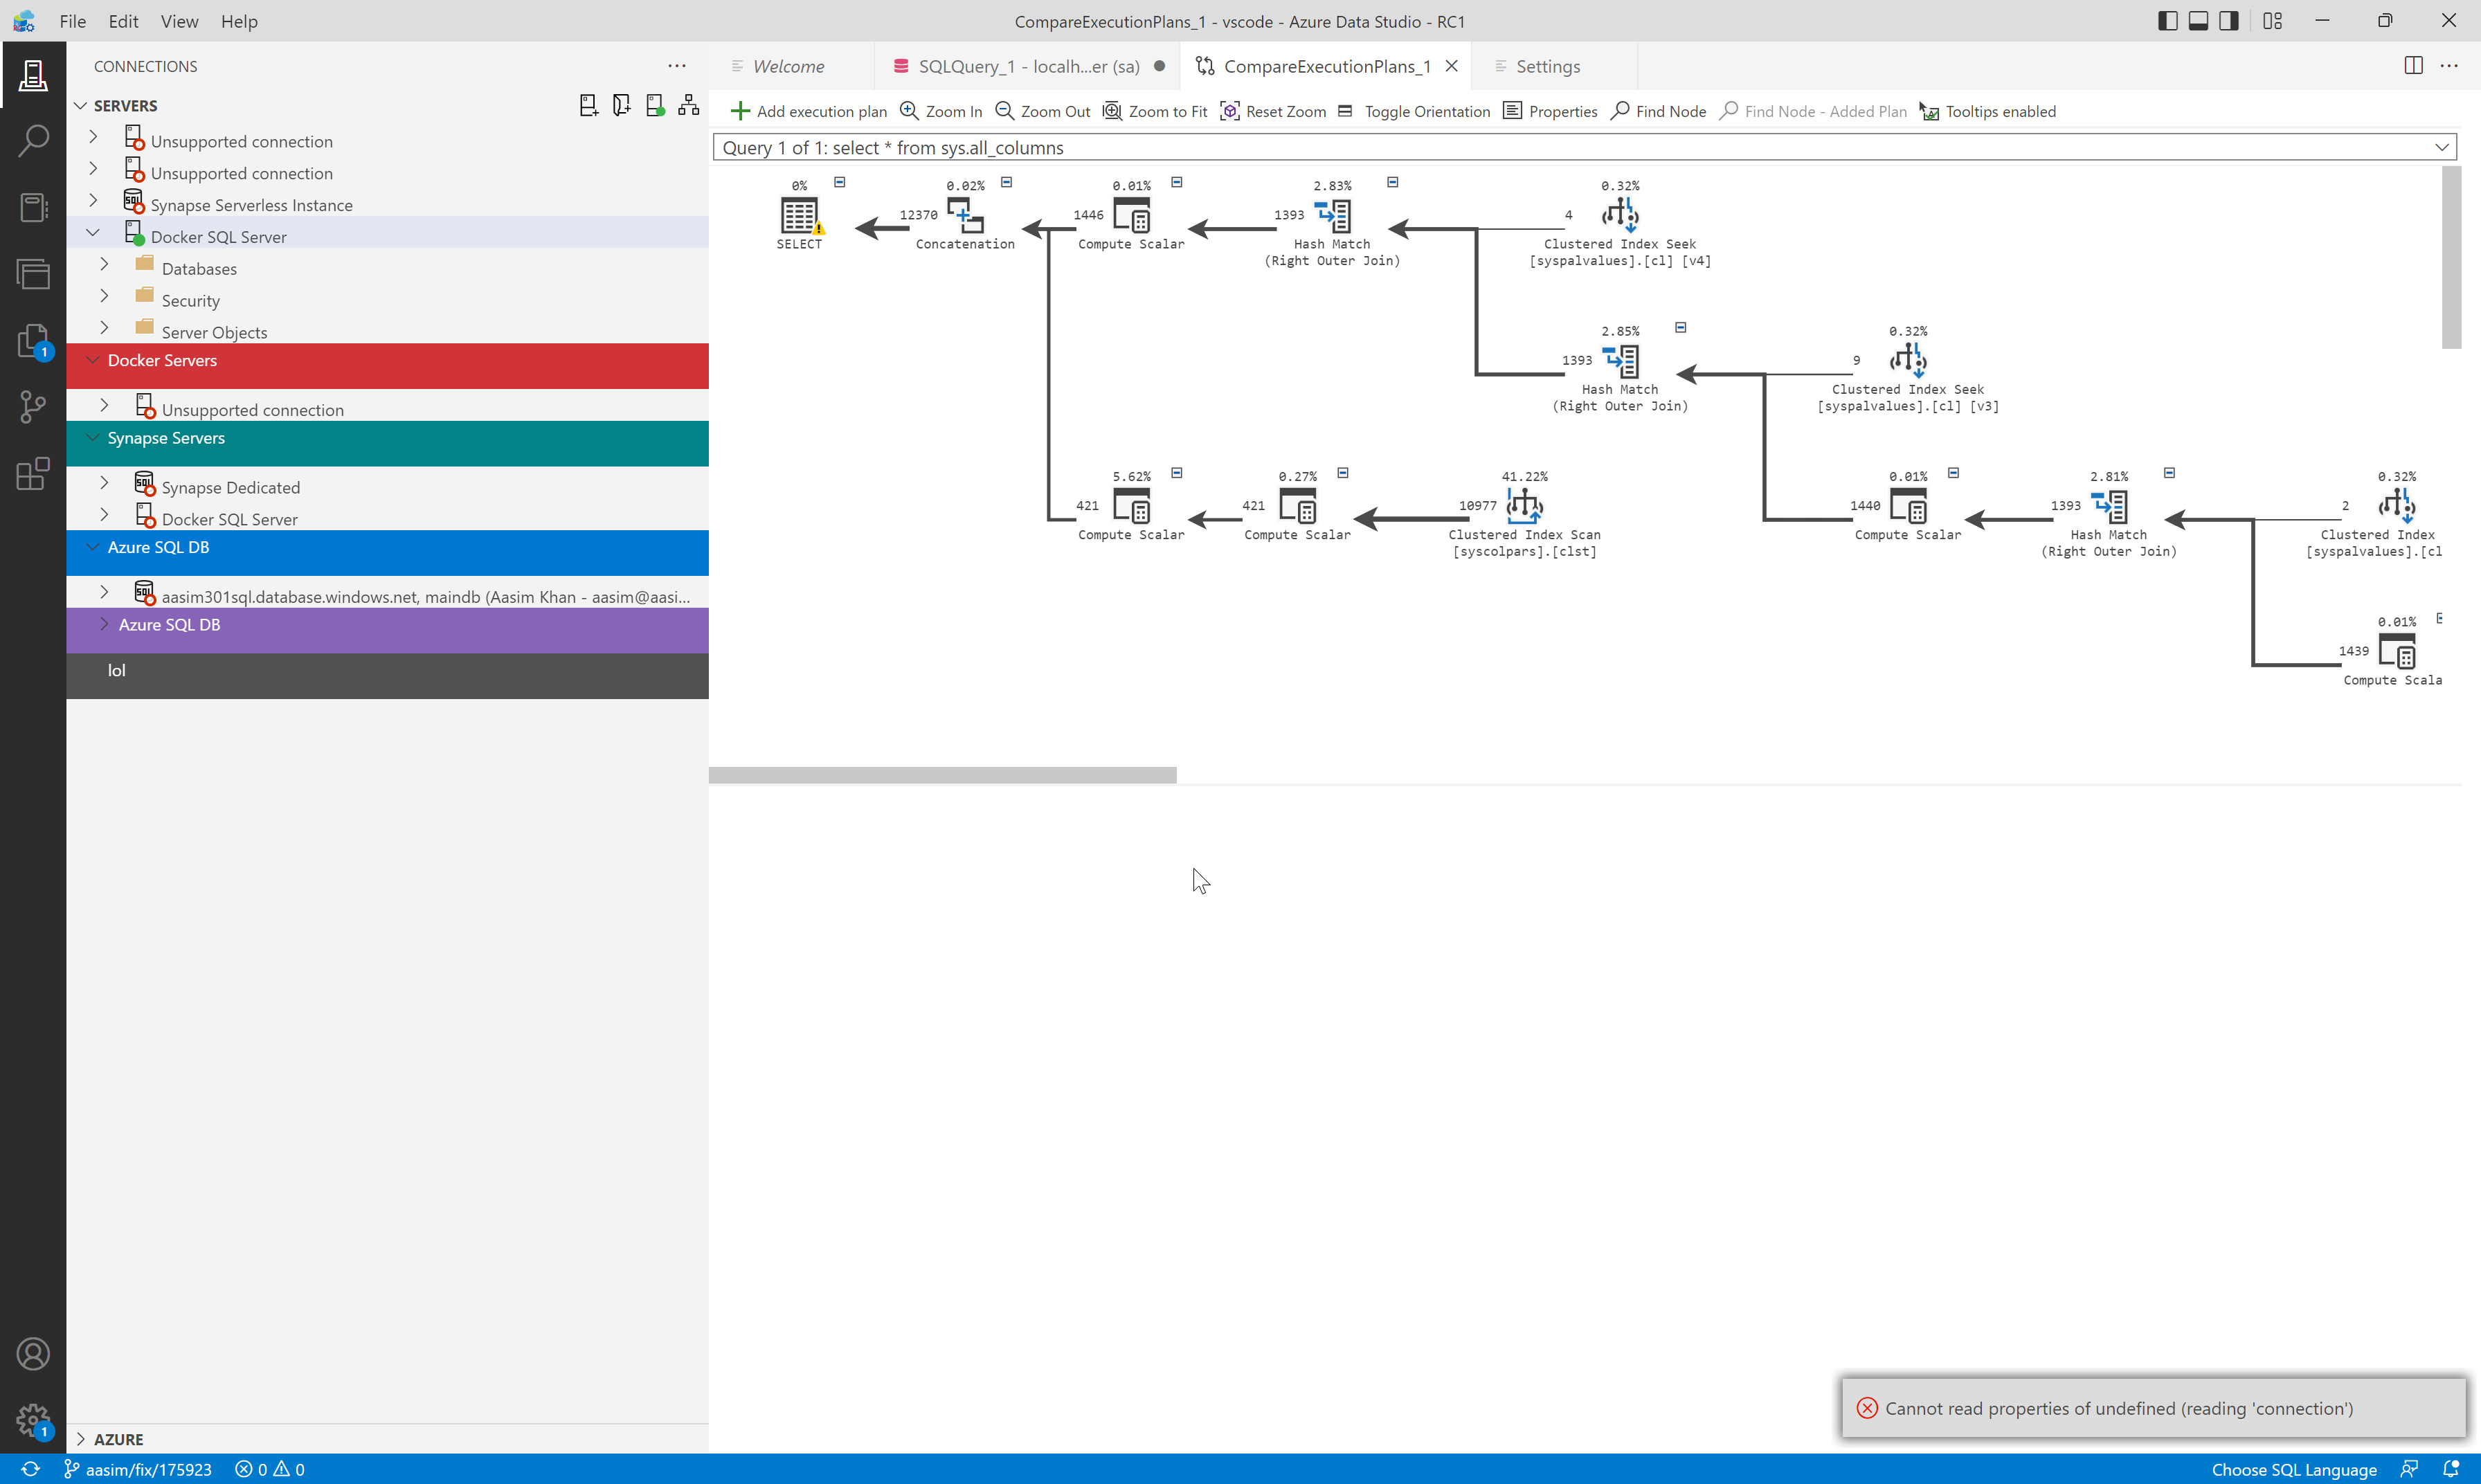The image size is (2481, 1484).
Task: Click the horizontal scrollbar under the plan
Action: click(x=941, y=774)
